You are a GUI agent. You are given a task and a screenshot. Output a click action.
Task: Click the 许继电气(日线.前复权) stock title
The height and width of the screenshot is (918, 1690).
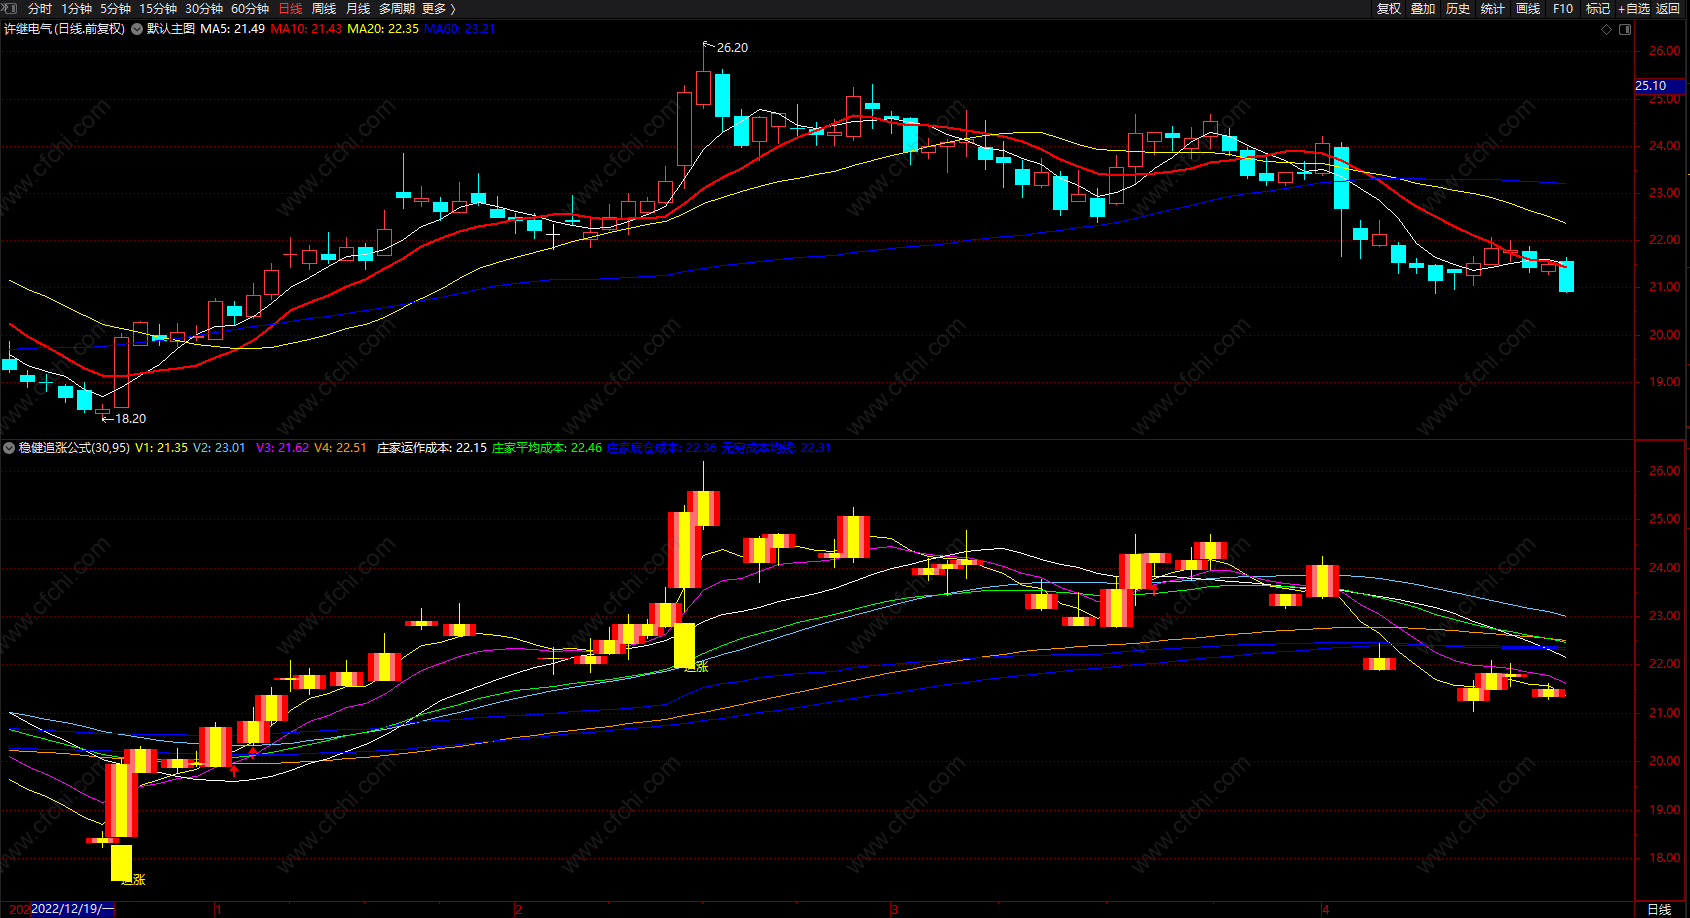[x=65, y=29]
